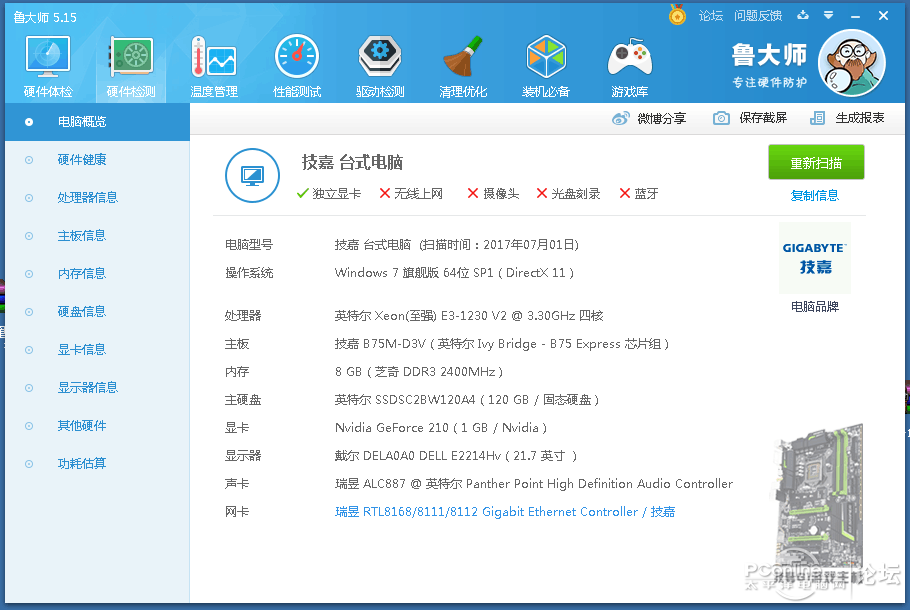Click the green 重新扫描 rescan button

tap(816, 163)
